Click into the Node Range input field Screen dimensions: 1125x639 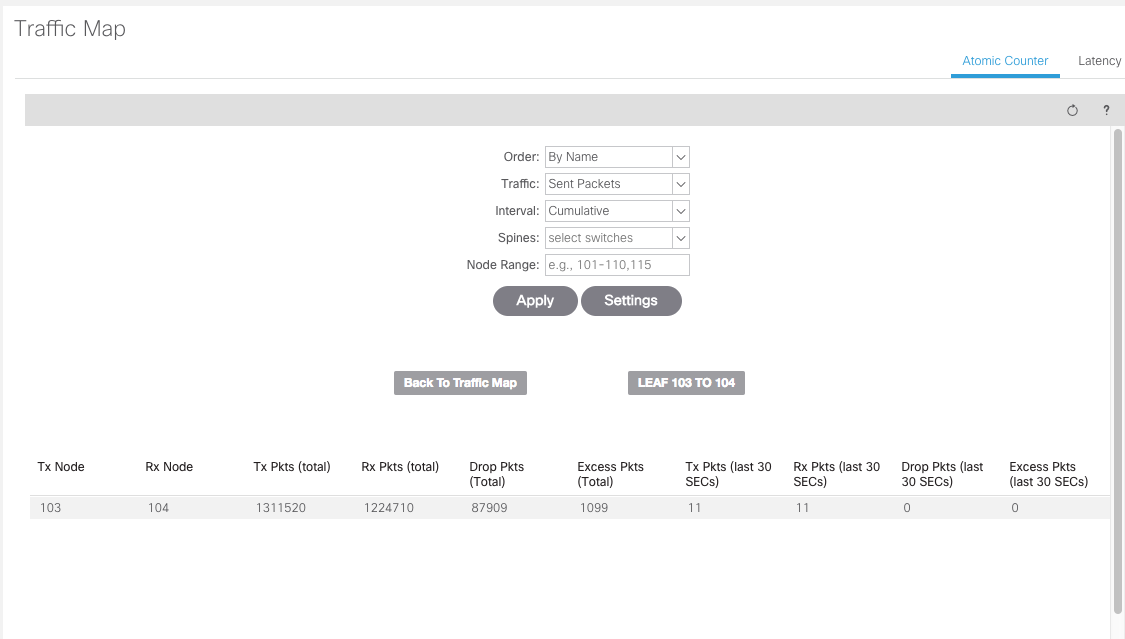617,265
